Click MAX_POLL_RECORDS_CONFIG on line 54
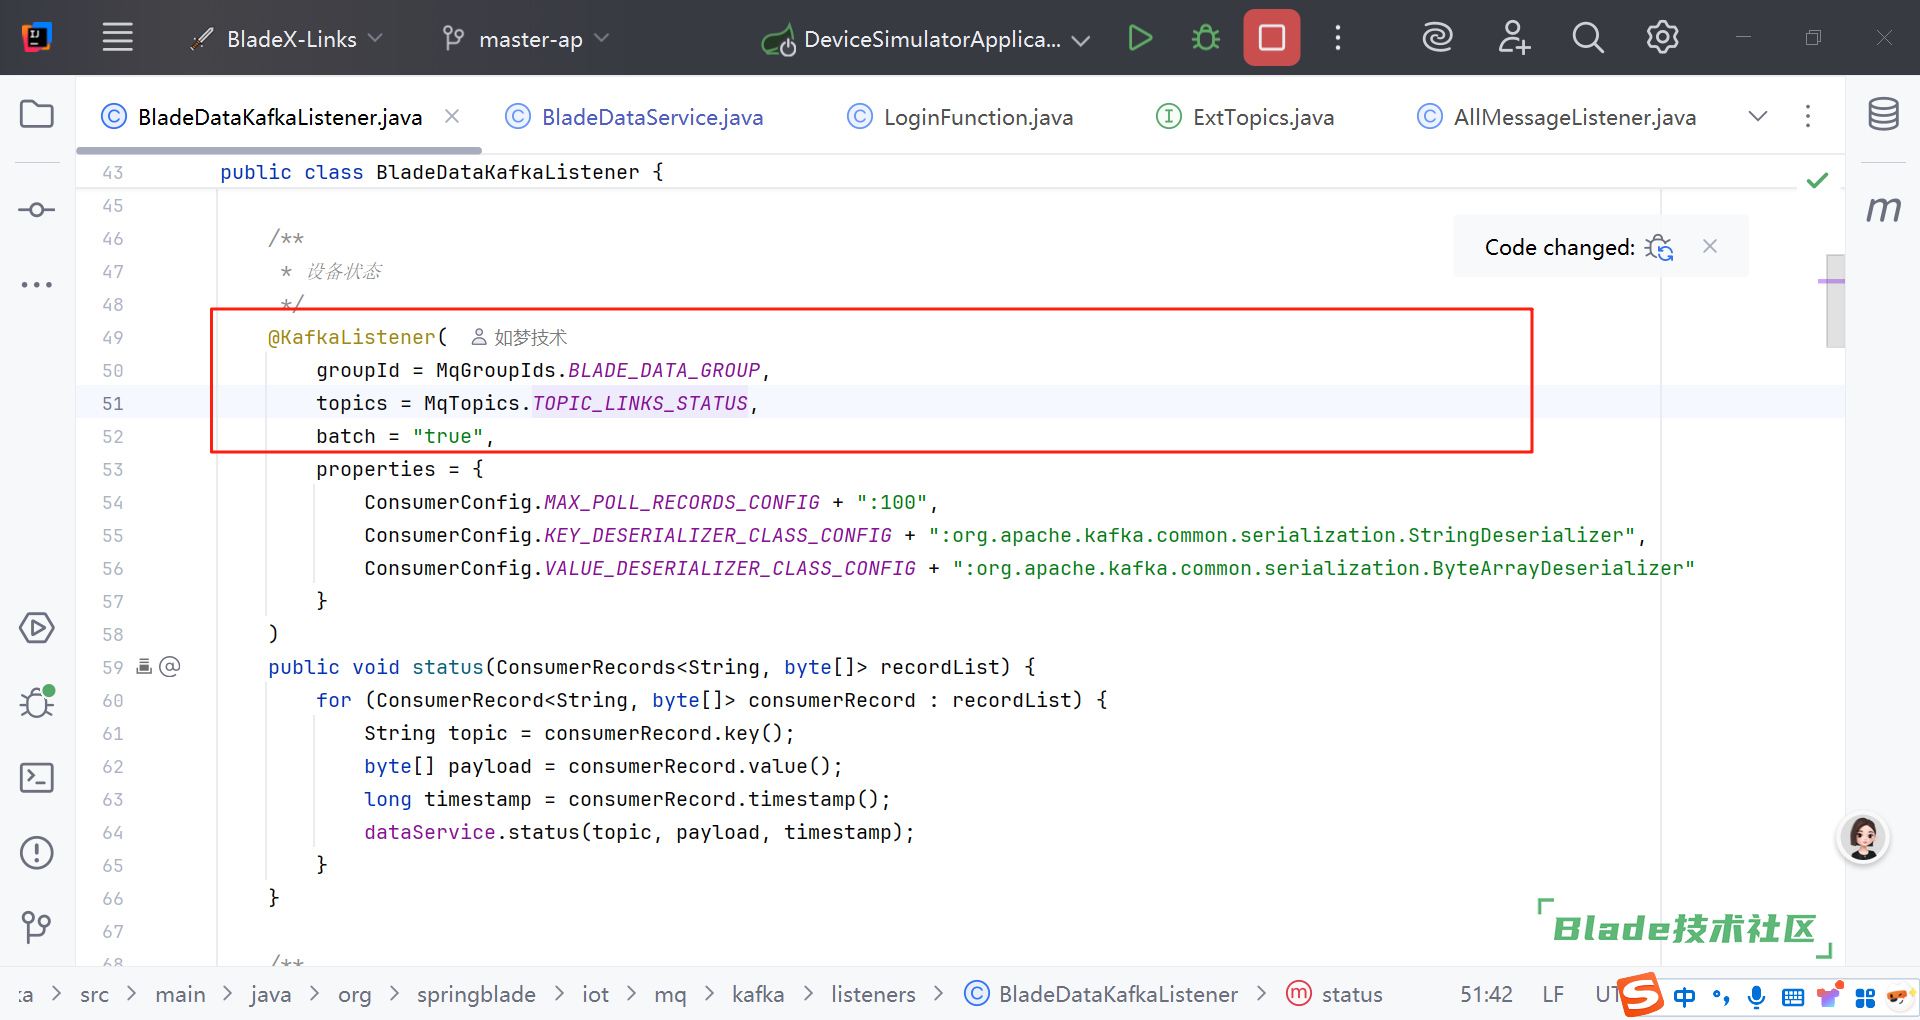Image resolution: width=1920 pixels, height=1020 pixels. (682, 502)
